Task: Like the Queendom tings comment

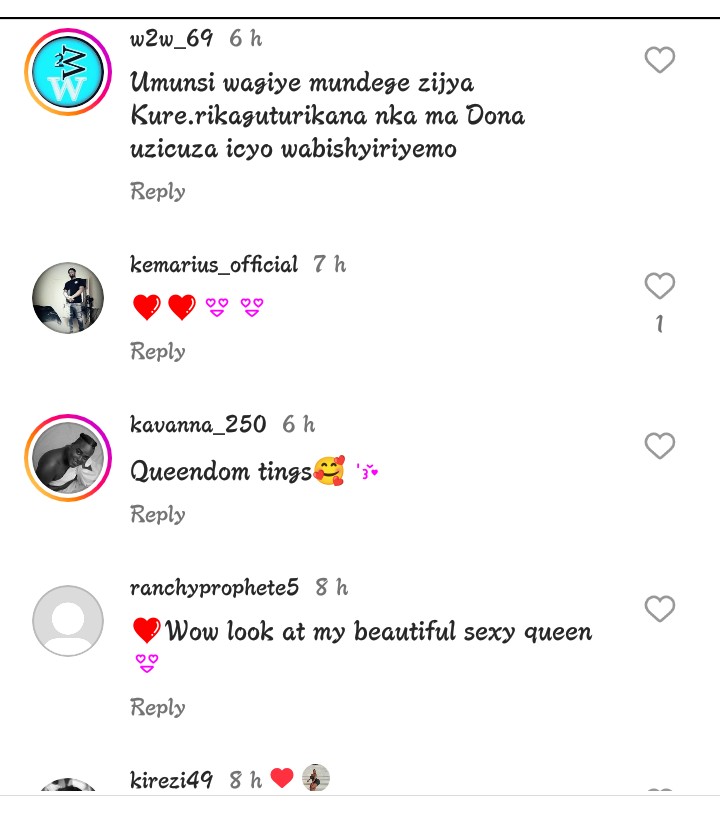Action: (660, 446)
